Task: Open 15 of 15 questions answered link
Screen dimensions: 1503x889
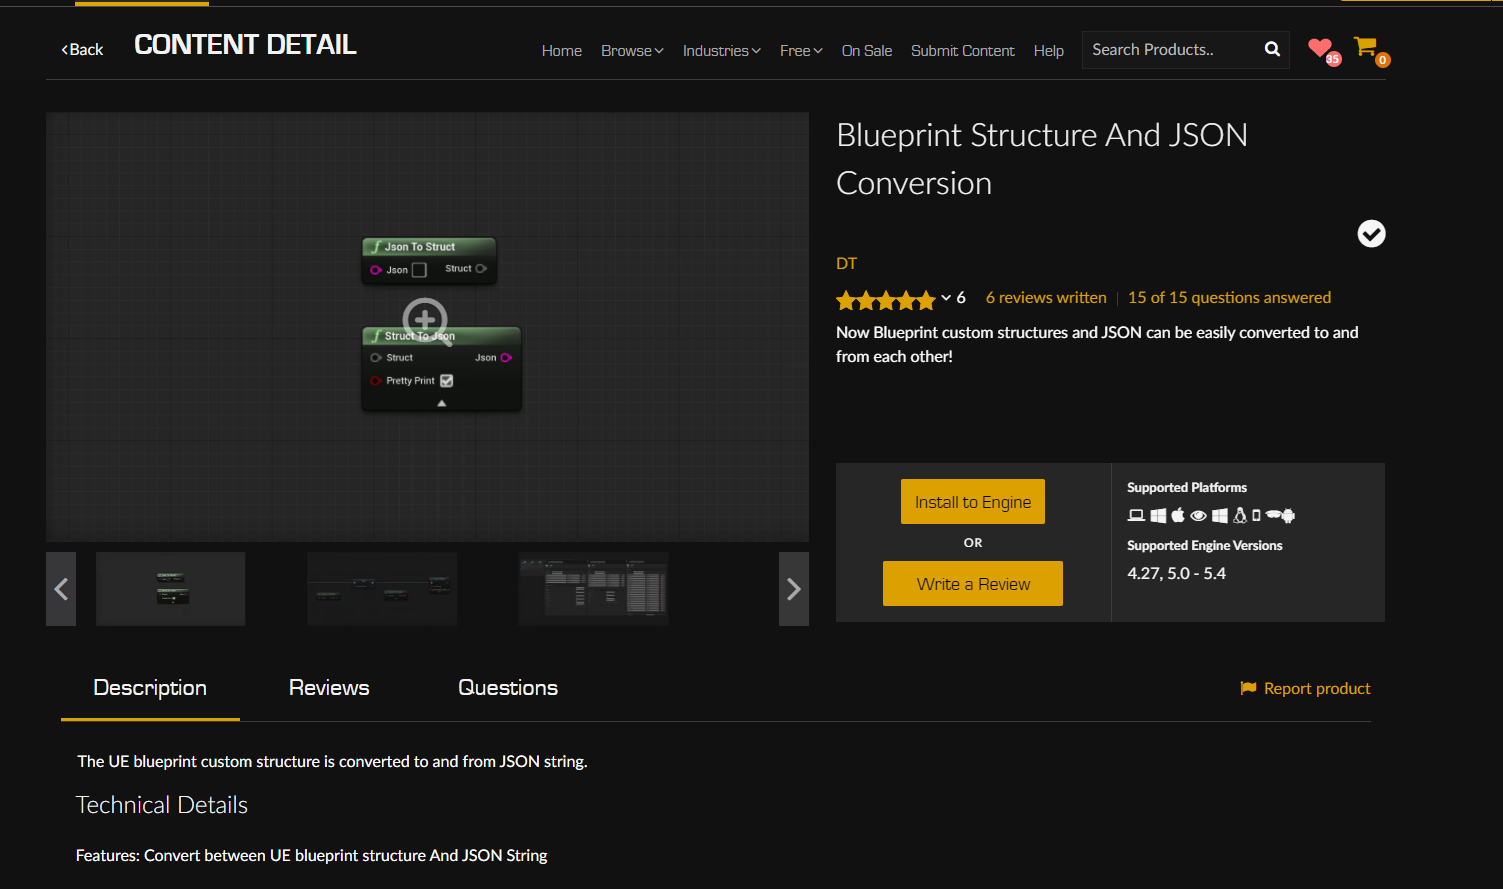Action: click(x=1230, y=298)
